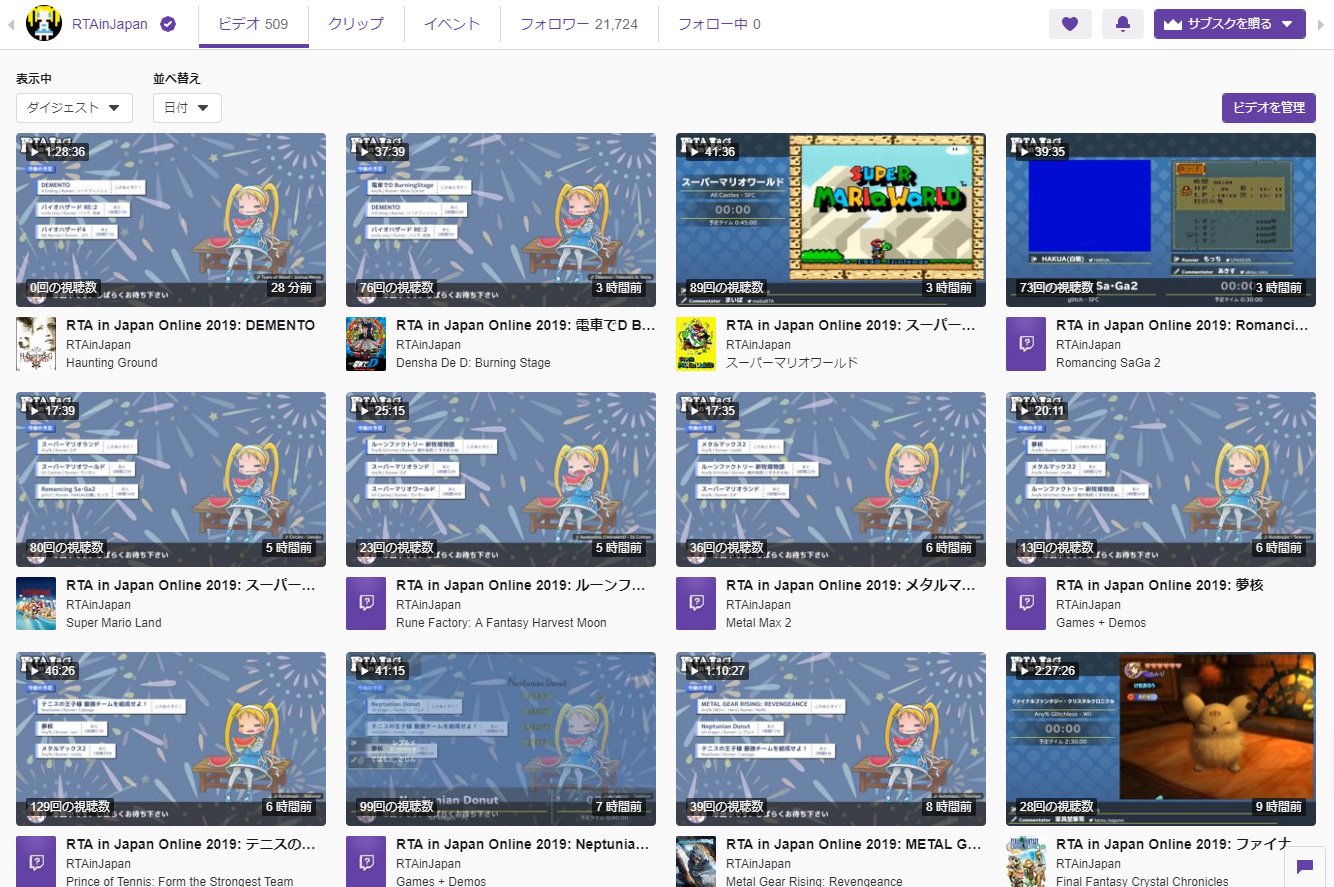This screenshot has width=1334, height=887.
Task: Play the 37:39 Densha De D video thumbnail
Action: tap(501, 220)
